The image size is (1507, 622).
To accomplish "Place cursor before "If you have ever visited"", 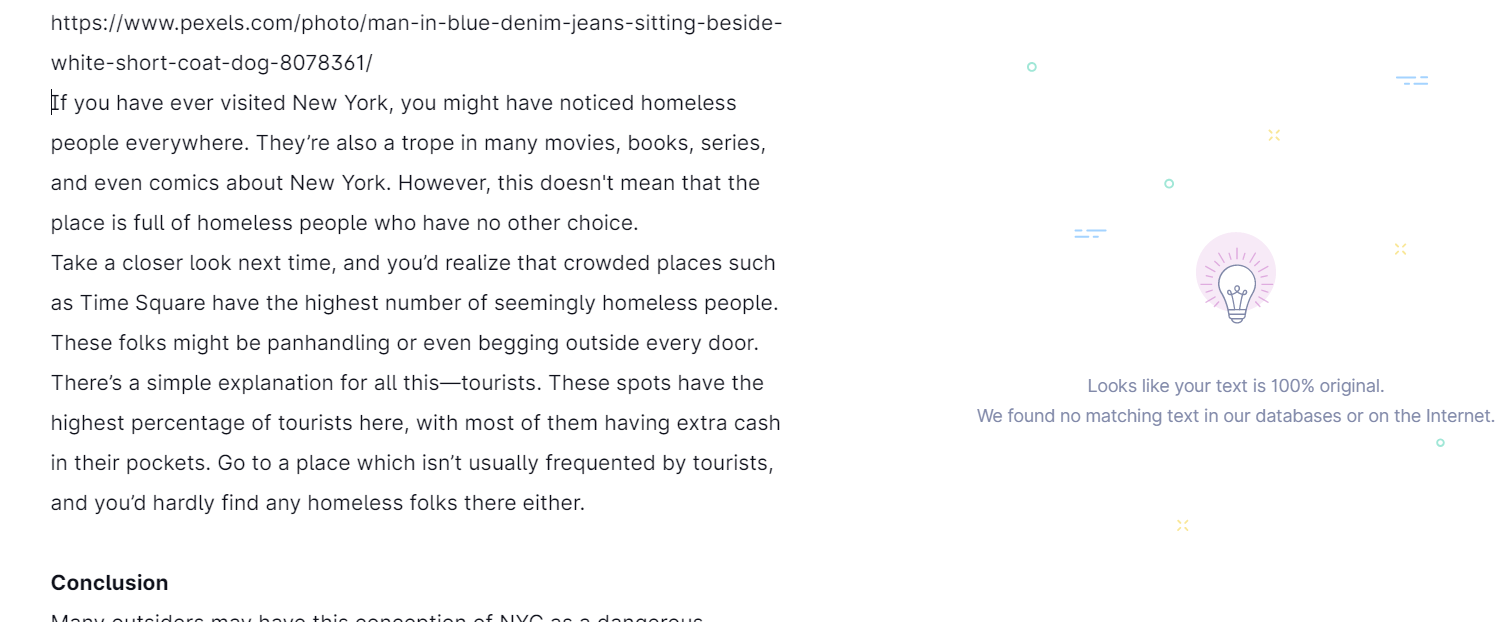I will click(x=52, y=103).
